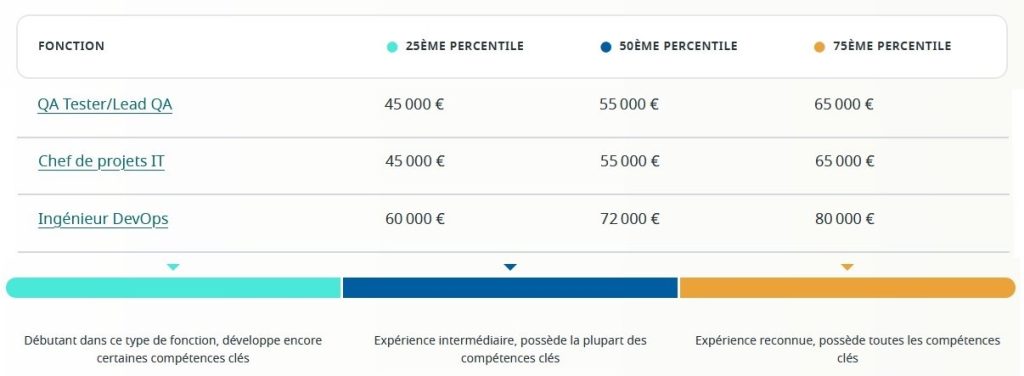Screen dimensions: 1024x376
Task: Open the Ingénieur DevOps link
Action: click(x=103, y=219)
